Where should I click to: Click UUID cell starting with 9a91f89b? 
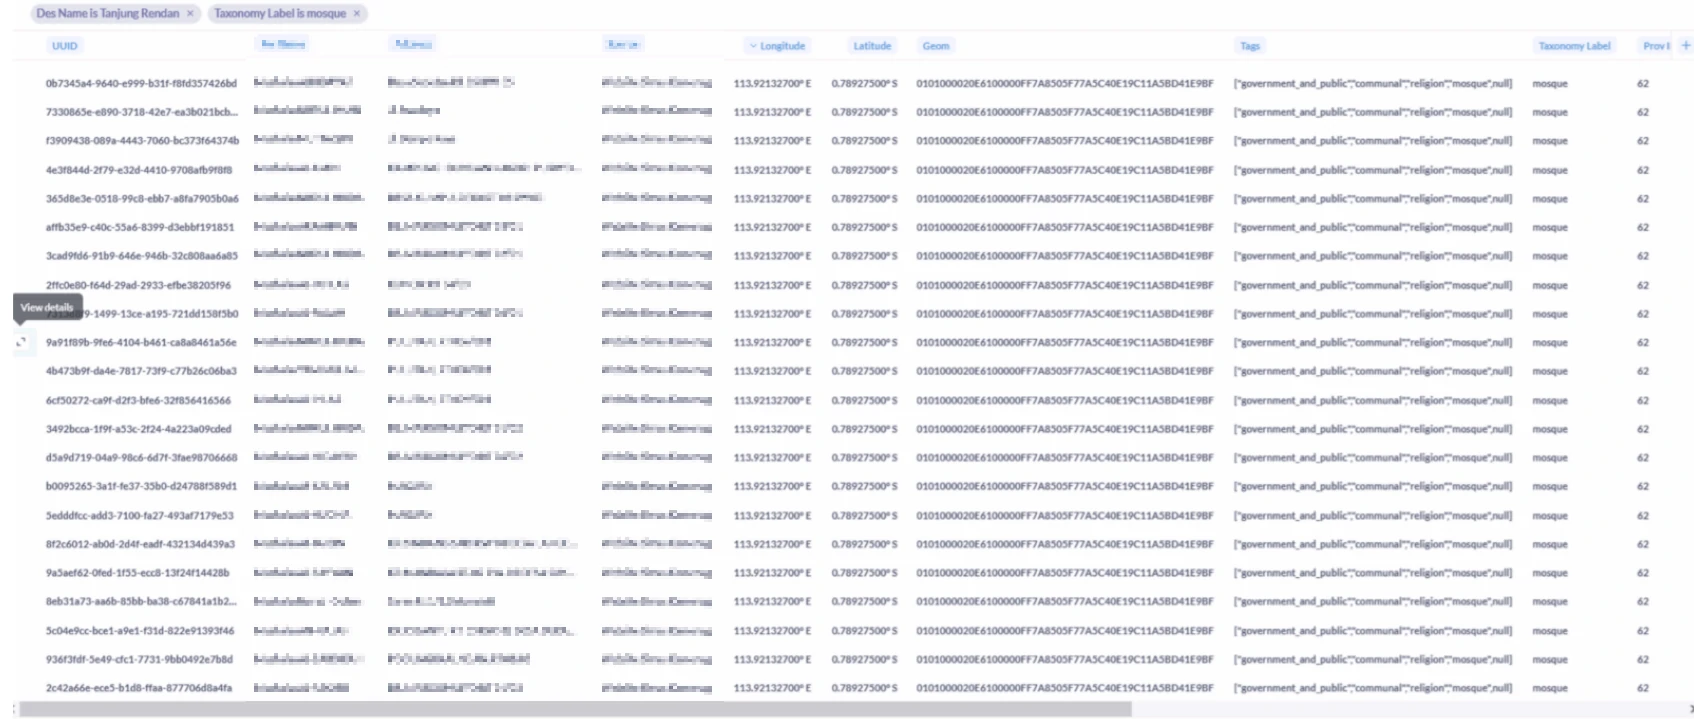pos(141,342)
